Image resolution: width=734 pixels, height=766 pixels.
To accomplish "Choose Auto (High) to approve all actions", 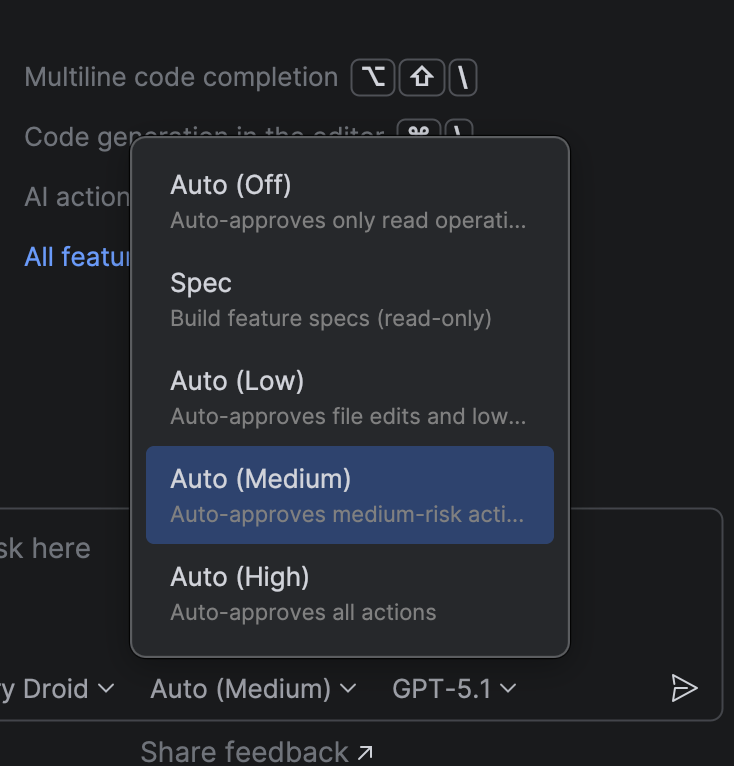I will pos(350,593).
